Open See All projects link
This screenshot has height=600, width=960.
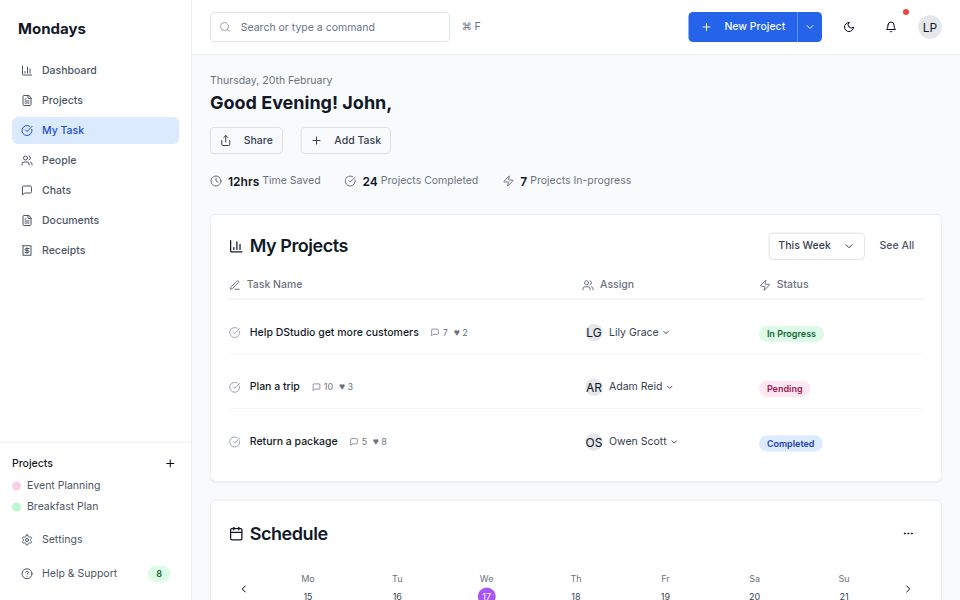click(x=896, y=245)
